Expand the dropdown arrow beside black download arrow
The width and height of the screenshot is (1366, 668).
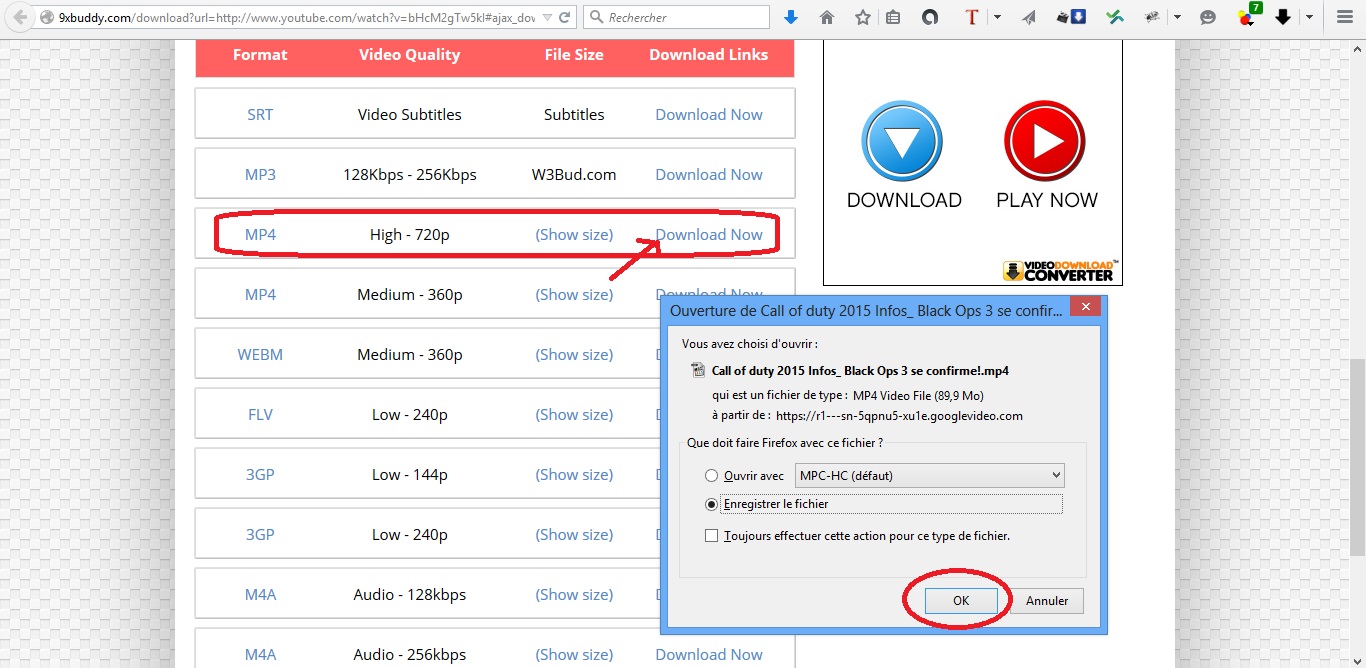[x=1308, y=17]
